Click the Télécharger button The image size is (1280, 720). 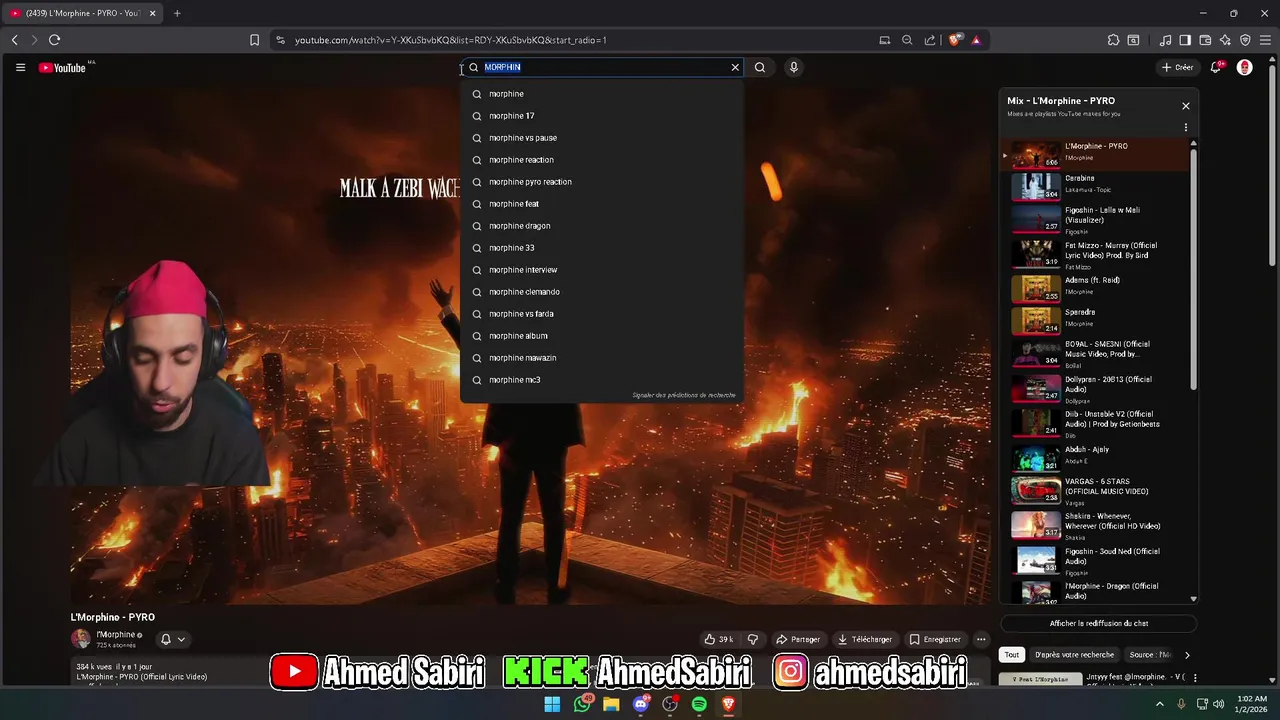[x=865, y=639]
